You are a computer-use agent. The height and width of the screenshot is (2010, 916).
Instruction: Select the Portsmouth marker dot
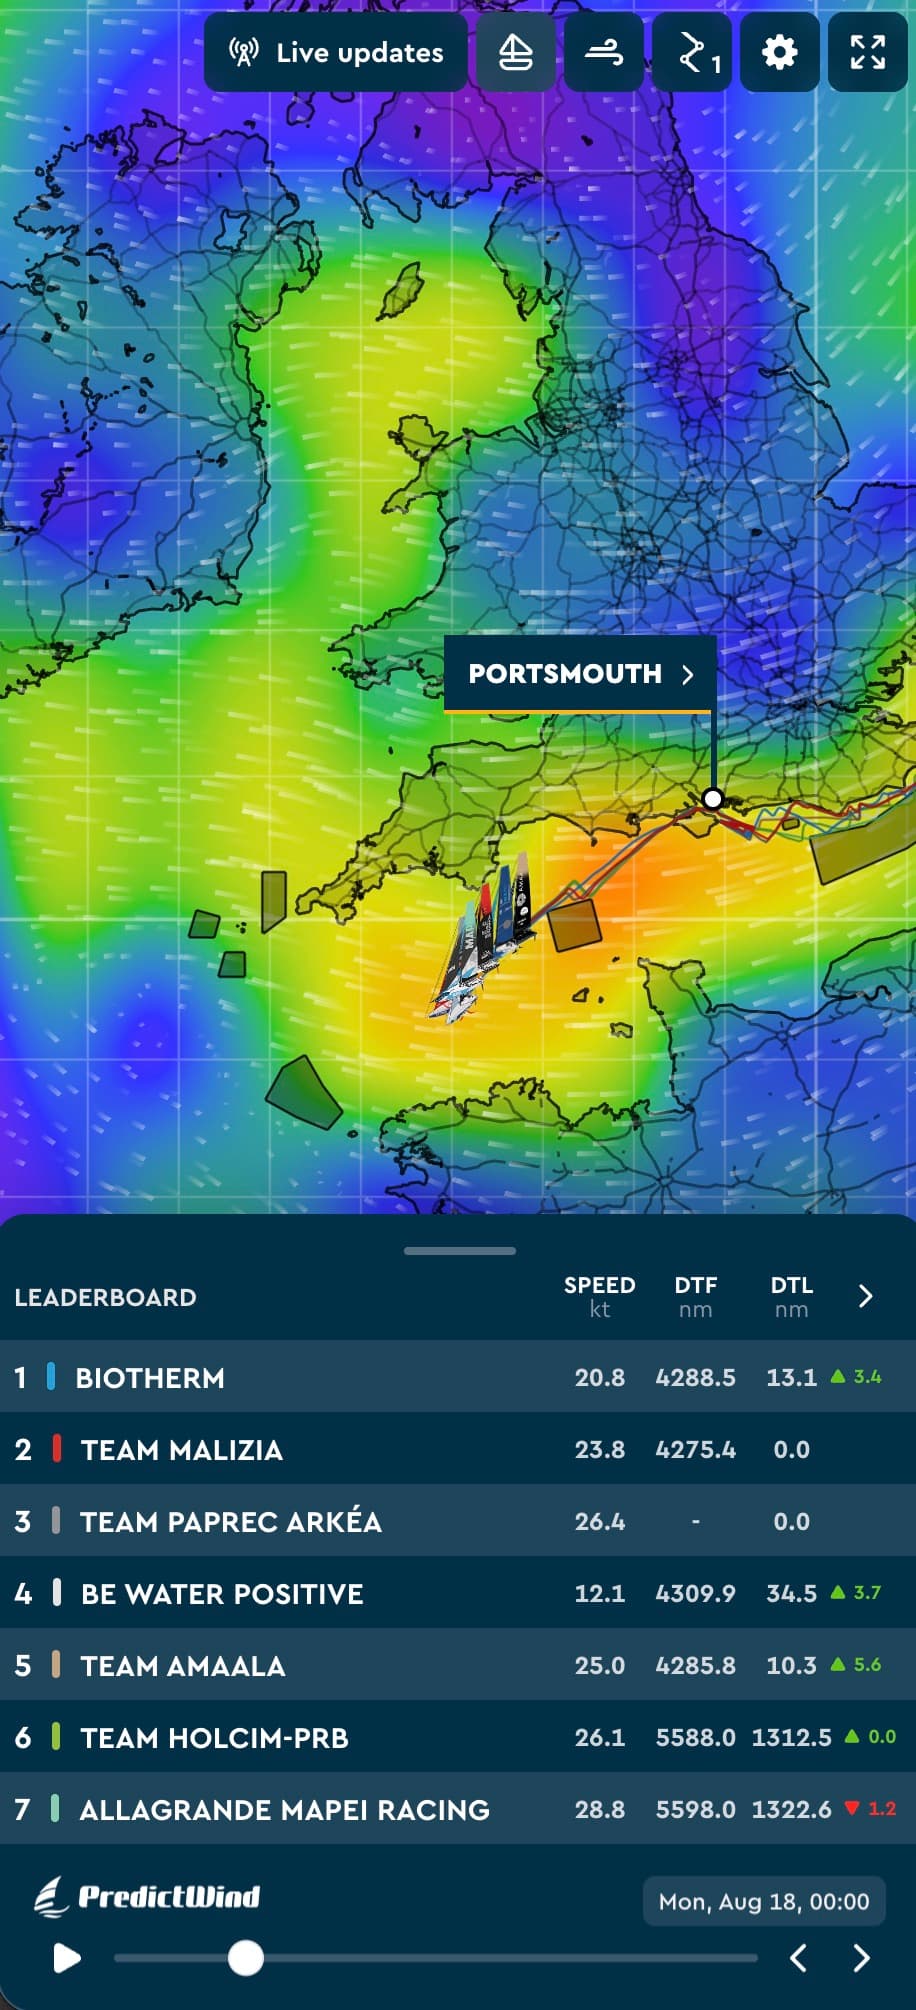(x=713, y=799)
